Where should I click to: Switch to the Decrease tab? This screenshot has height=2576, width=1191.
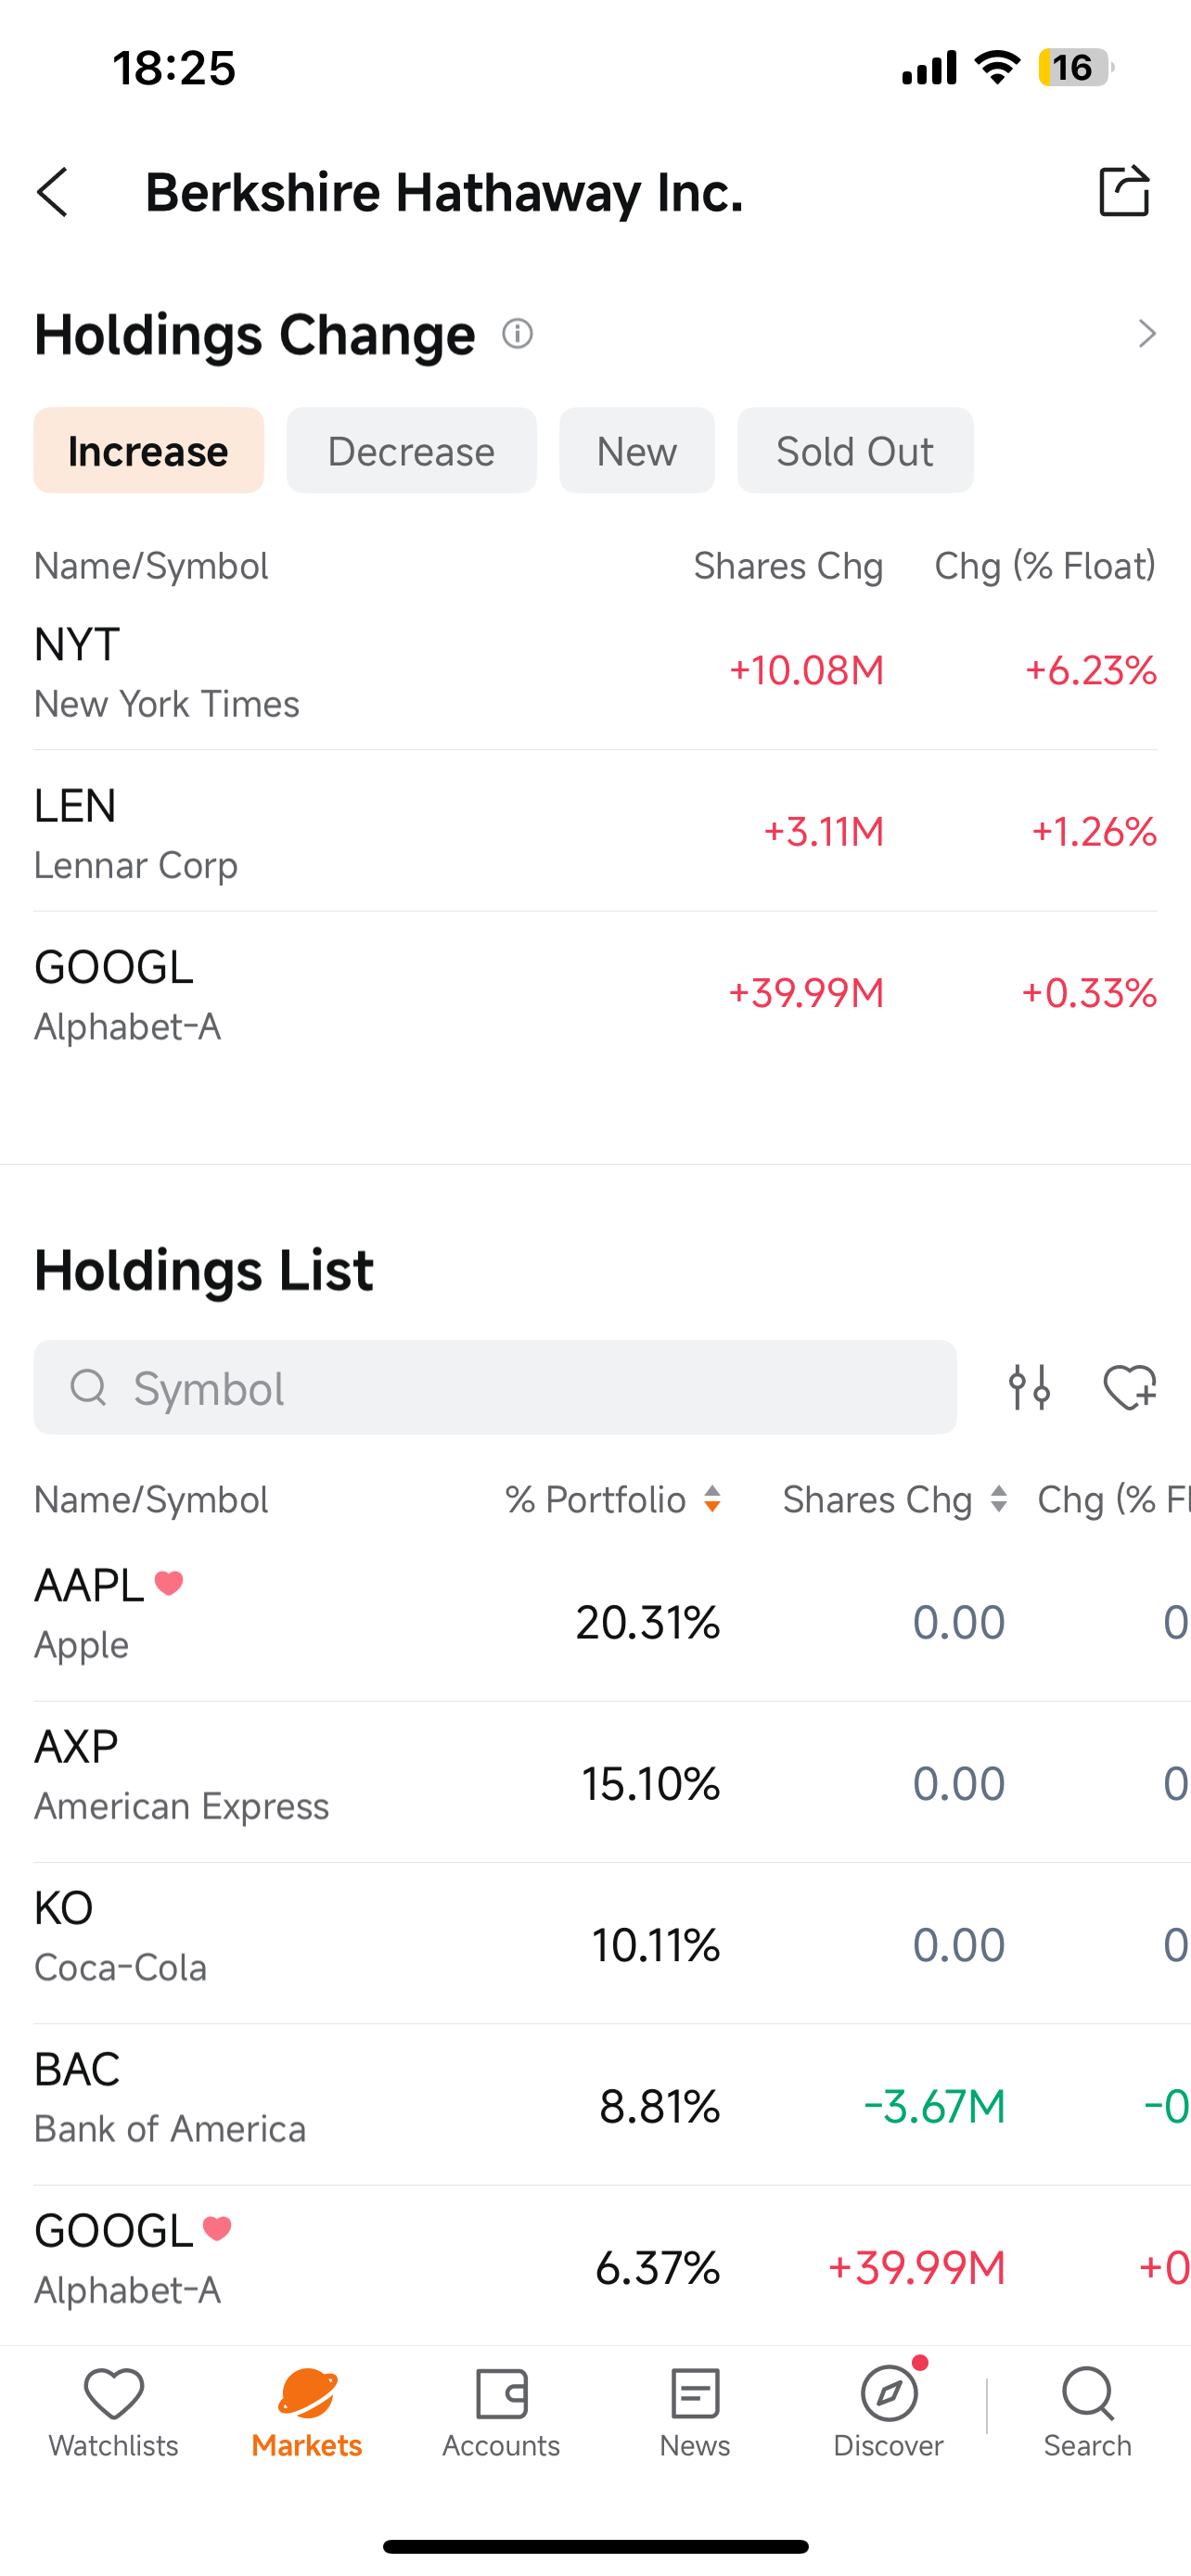pyautogui.click(x=411, y=450)
